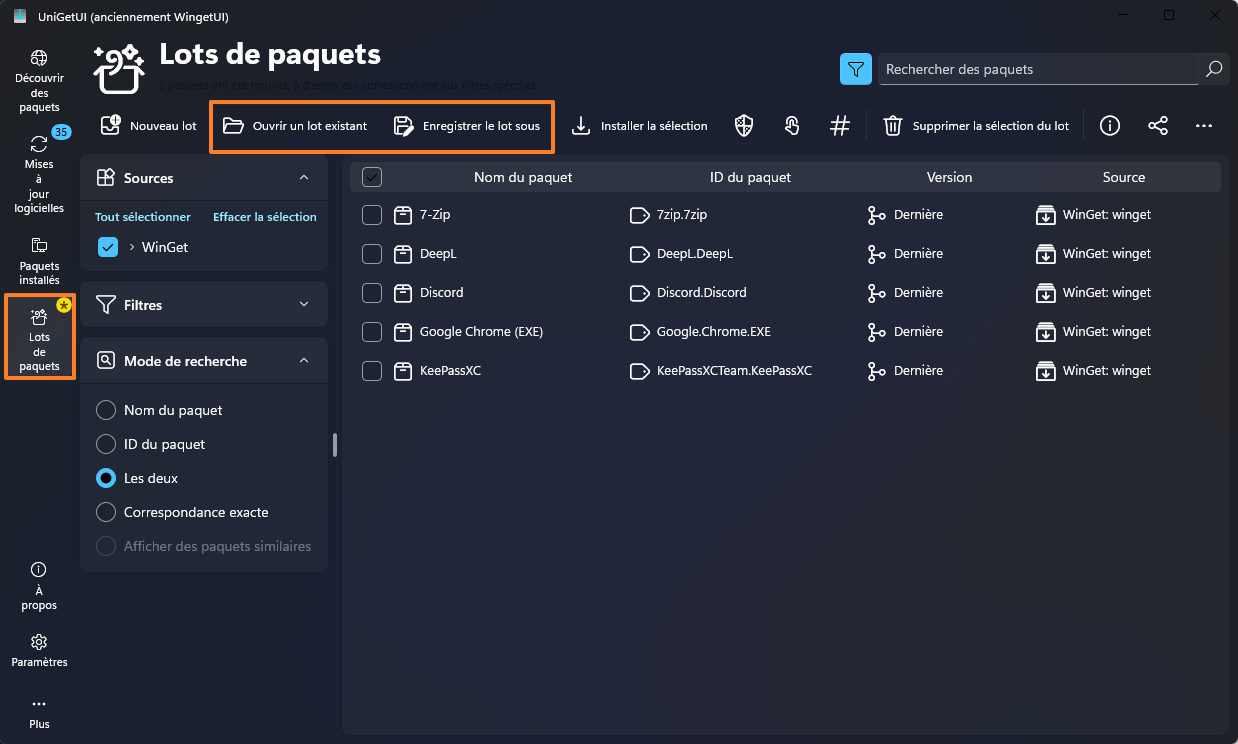Open package details via the info icon
The height and width of the screenshot is (744, 1238).
pos(1109,125)
